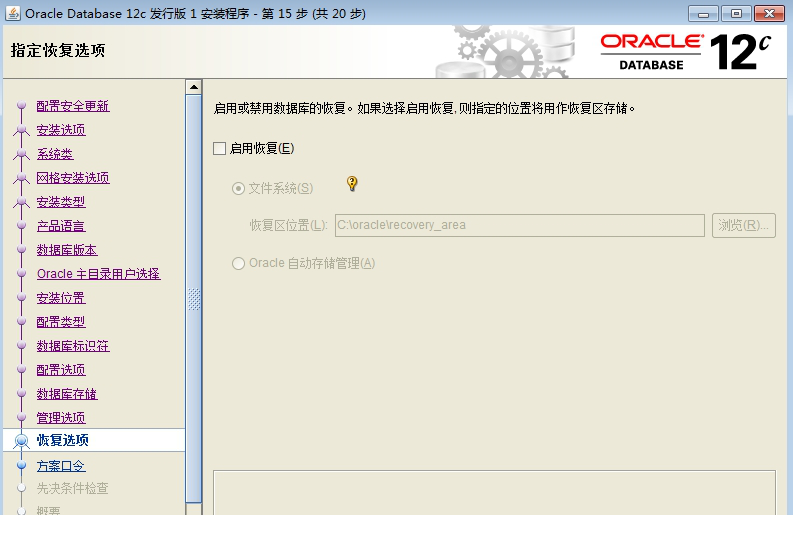Go to 方案口令 step

(x=61, y=466)
